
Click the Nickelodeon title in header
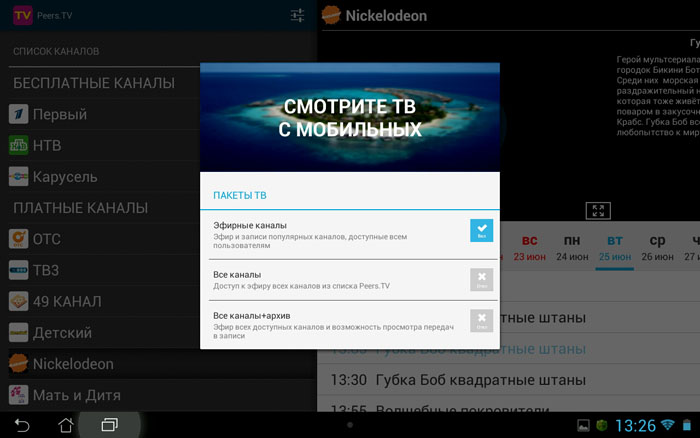pyautogui.click(x=386, y=16)
